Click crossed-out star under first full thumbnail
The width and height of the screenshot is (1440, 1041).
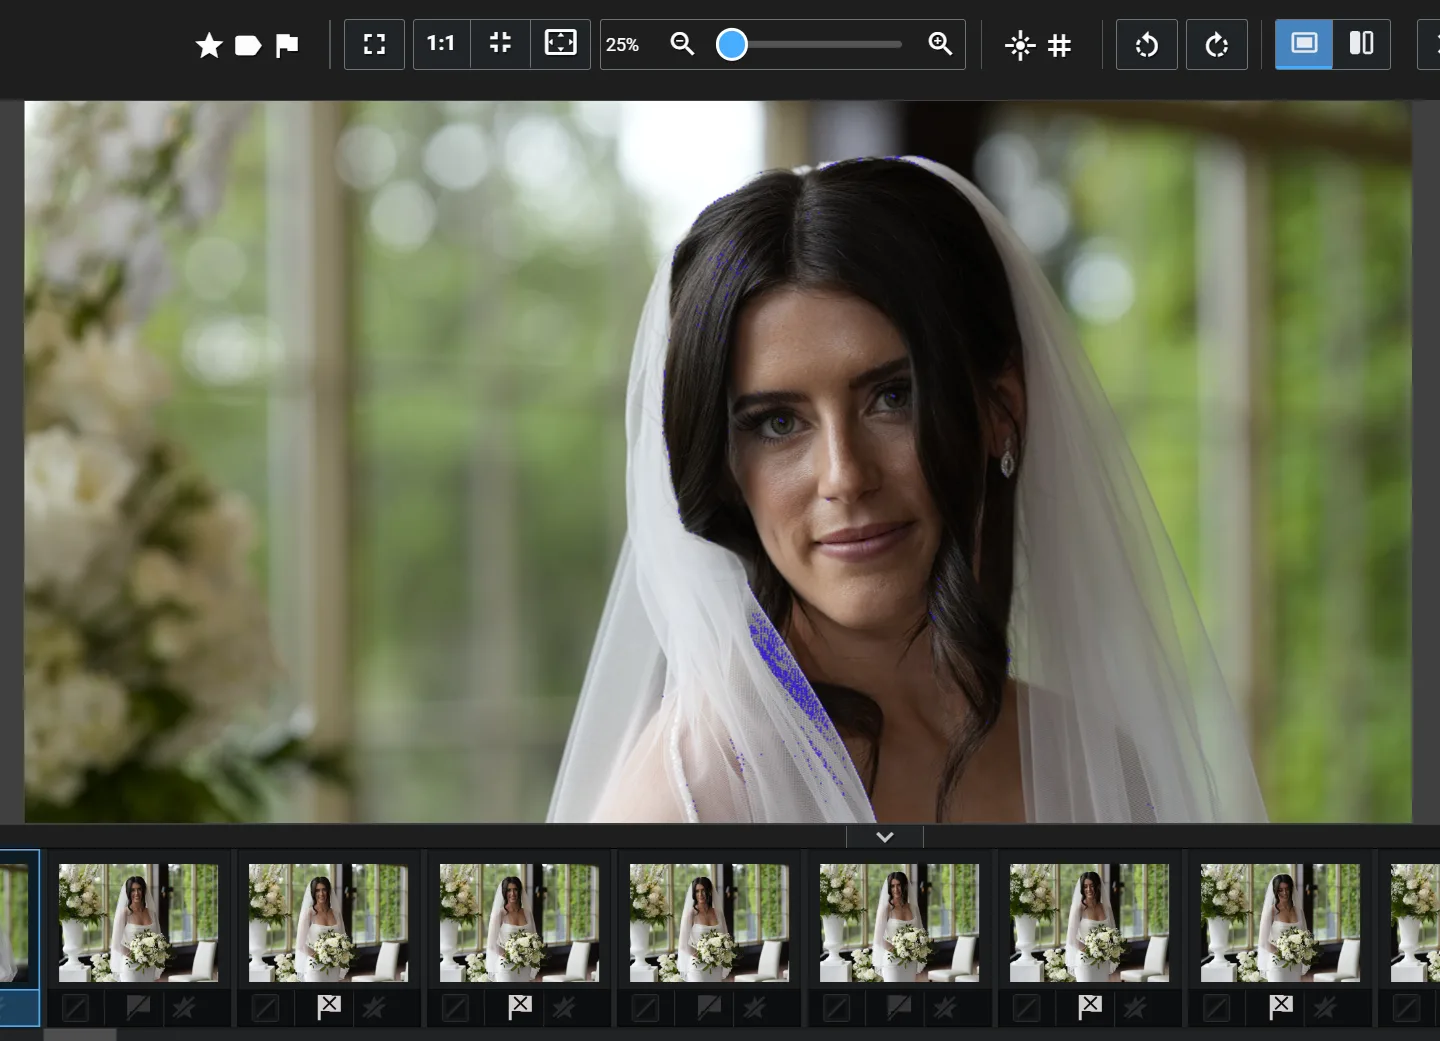pos(184,1008)
